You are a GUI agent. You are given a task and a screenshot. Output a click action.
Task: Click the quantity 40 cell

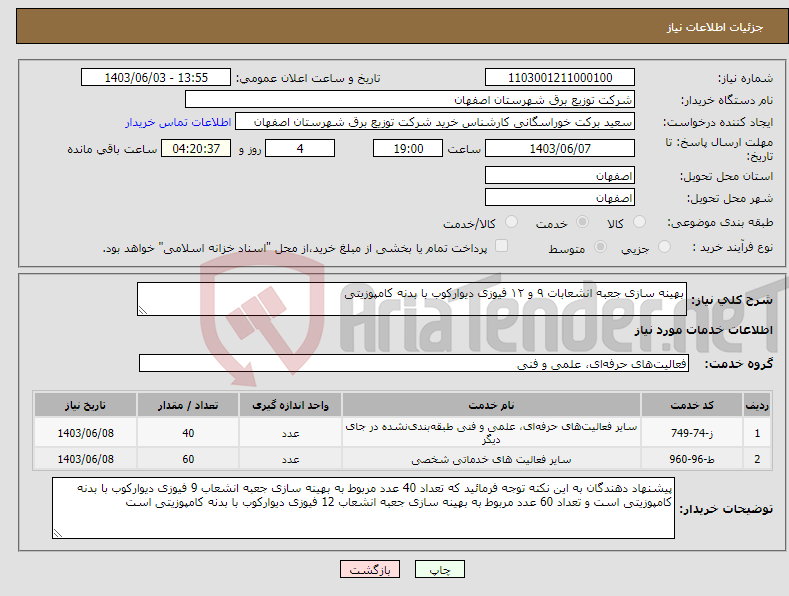tap(188, 433)
